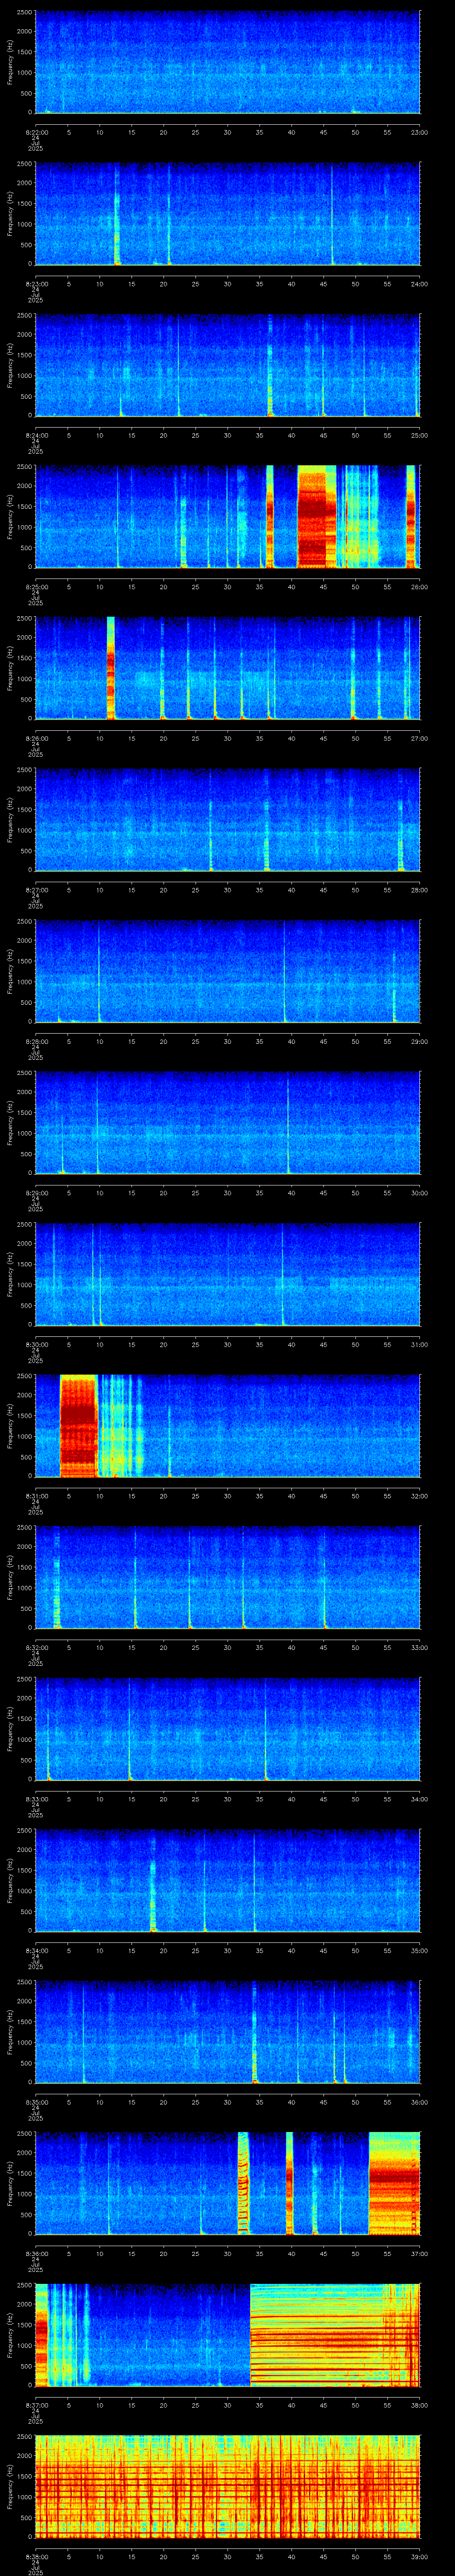Image resolution: width=455 pixels, height=2576 pixels.
Task: Click the 23:00 end time label
Action: (x=419, y=131)
